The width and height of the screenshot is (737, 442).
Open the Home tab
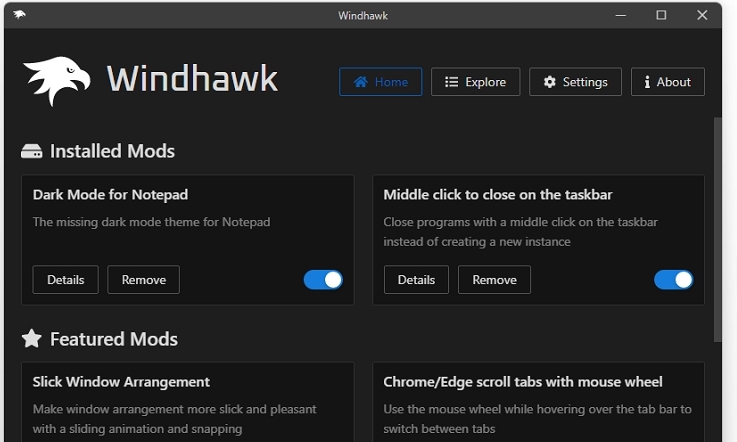(381, 82)
